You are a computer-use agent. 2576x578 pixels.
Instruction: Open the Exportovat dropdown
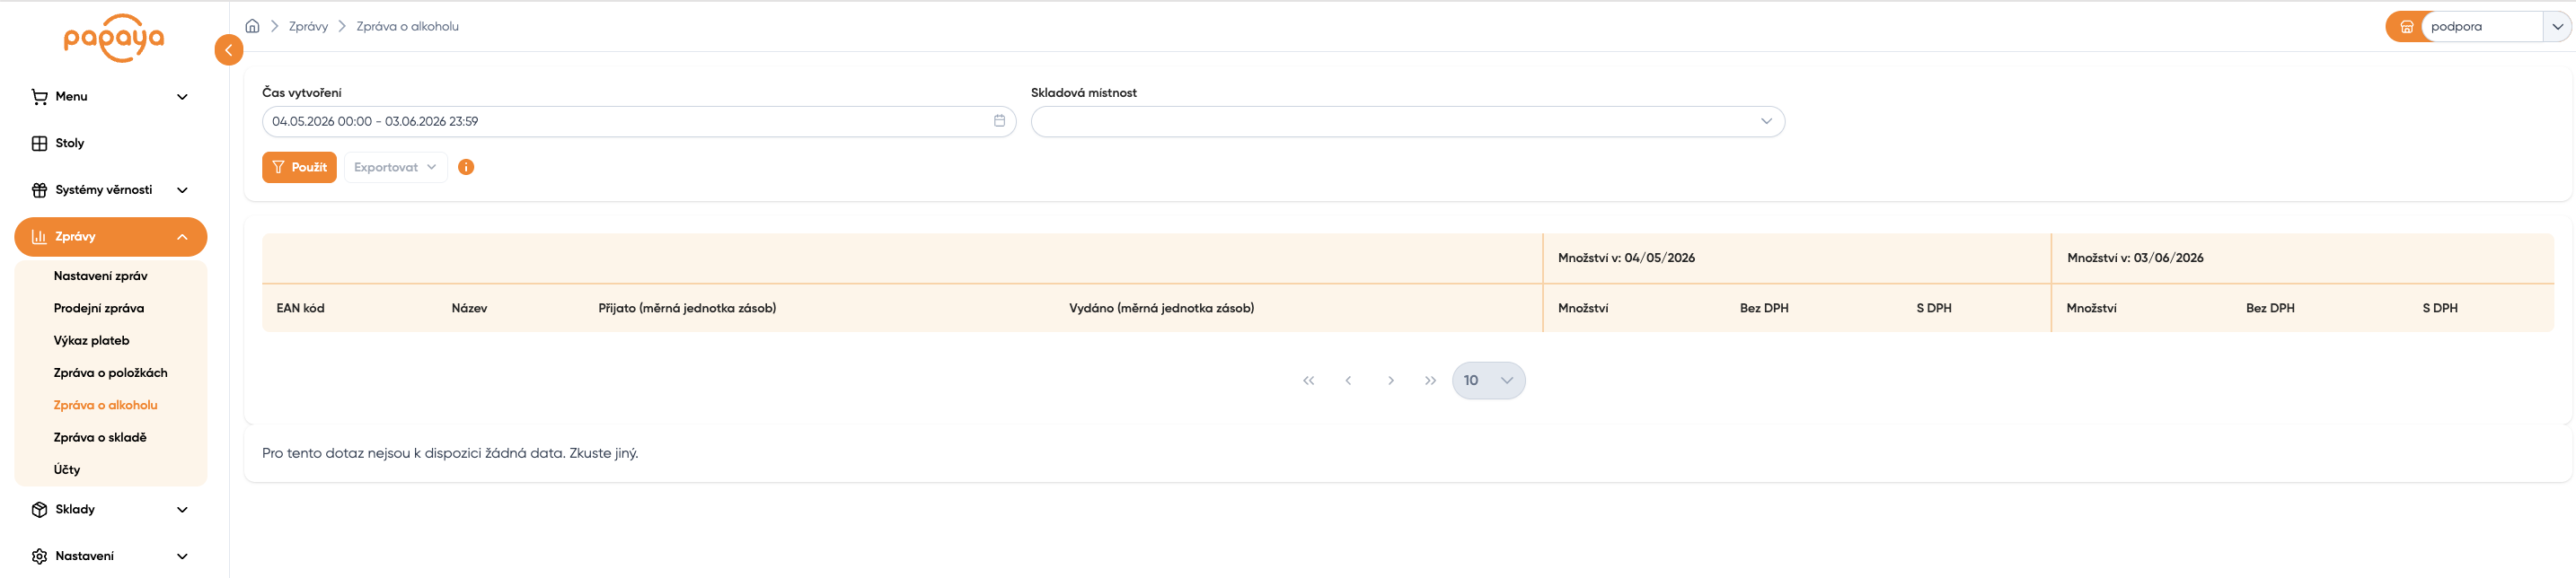[395, 167]
